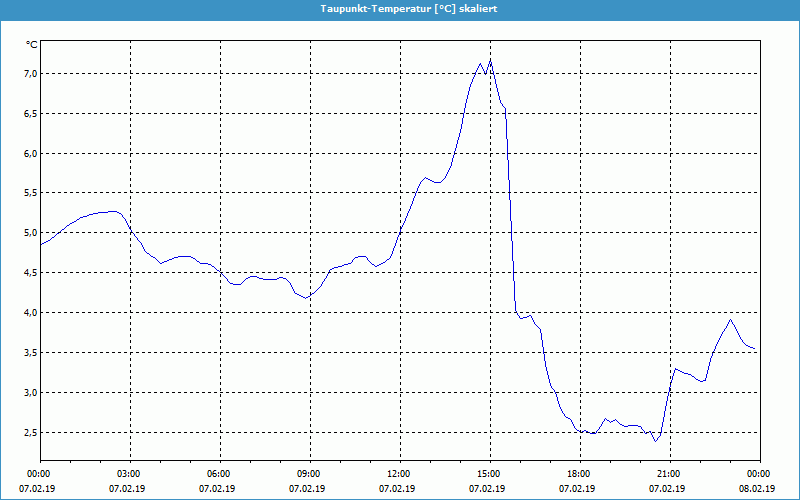Click the 03:00 time label on the x-axis
800x500 pixels.
[x=129, y=474]
